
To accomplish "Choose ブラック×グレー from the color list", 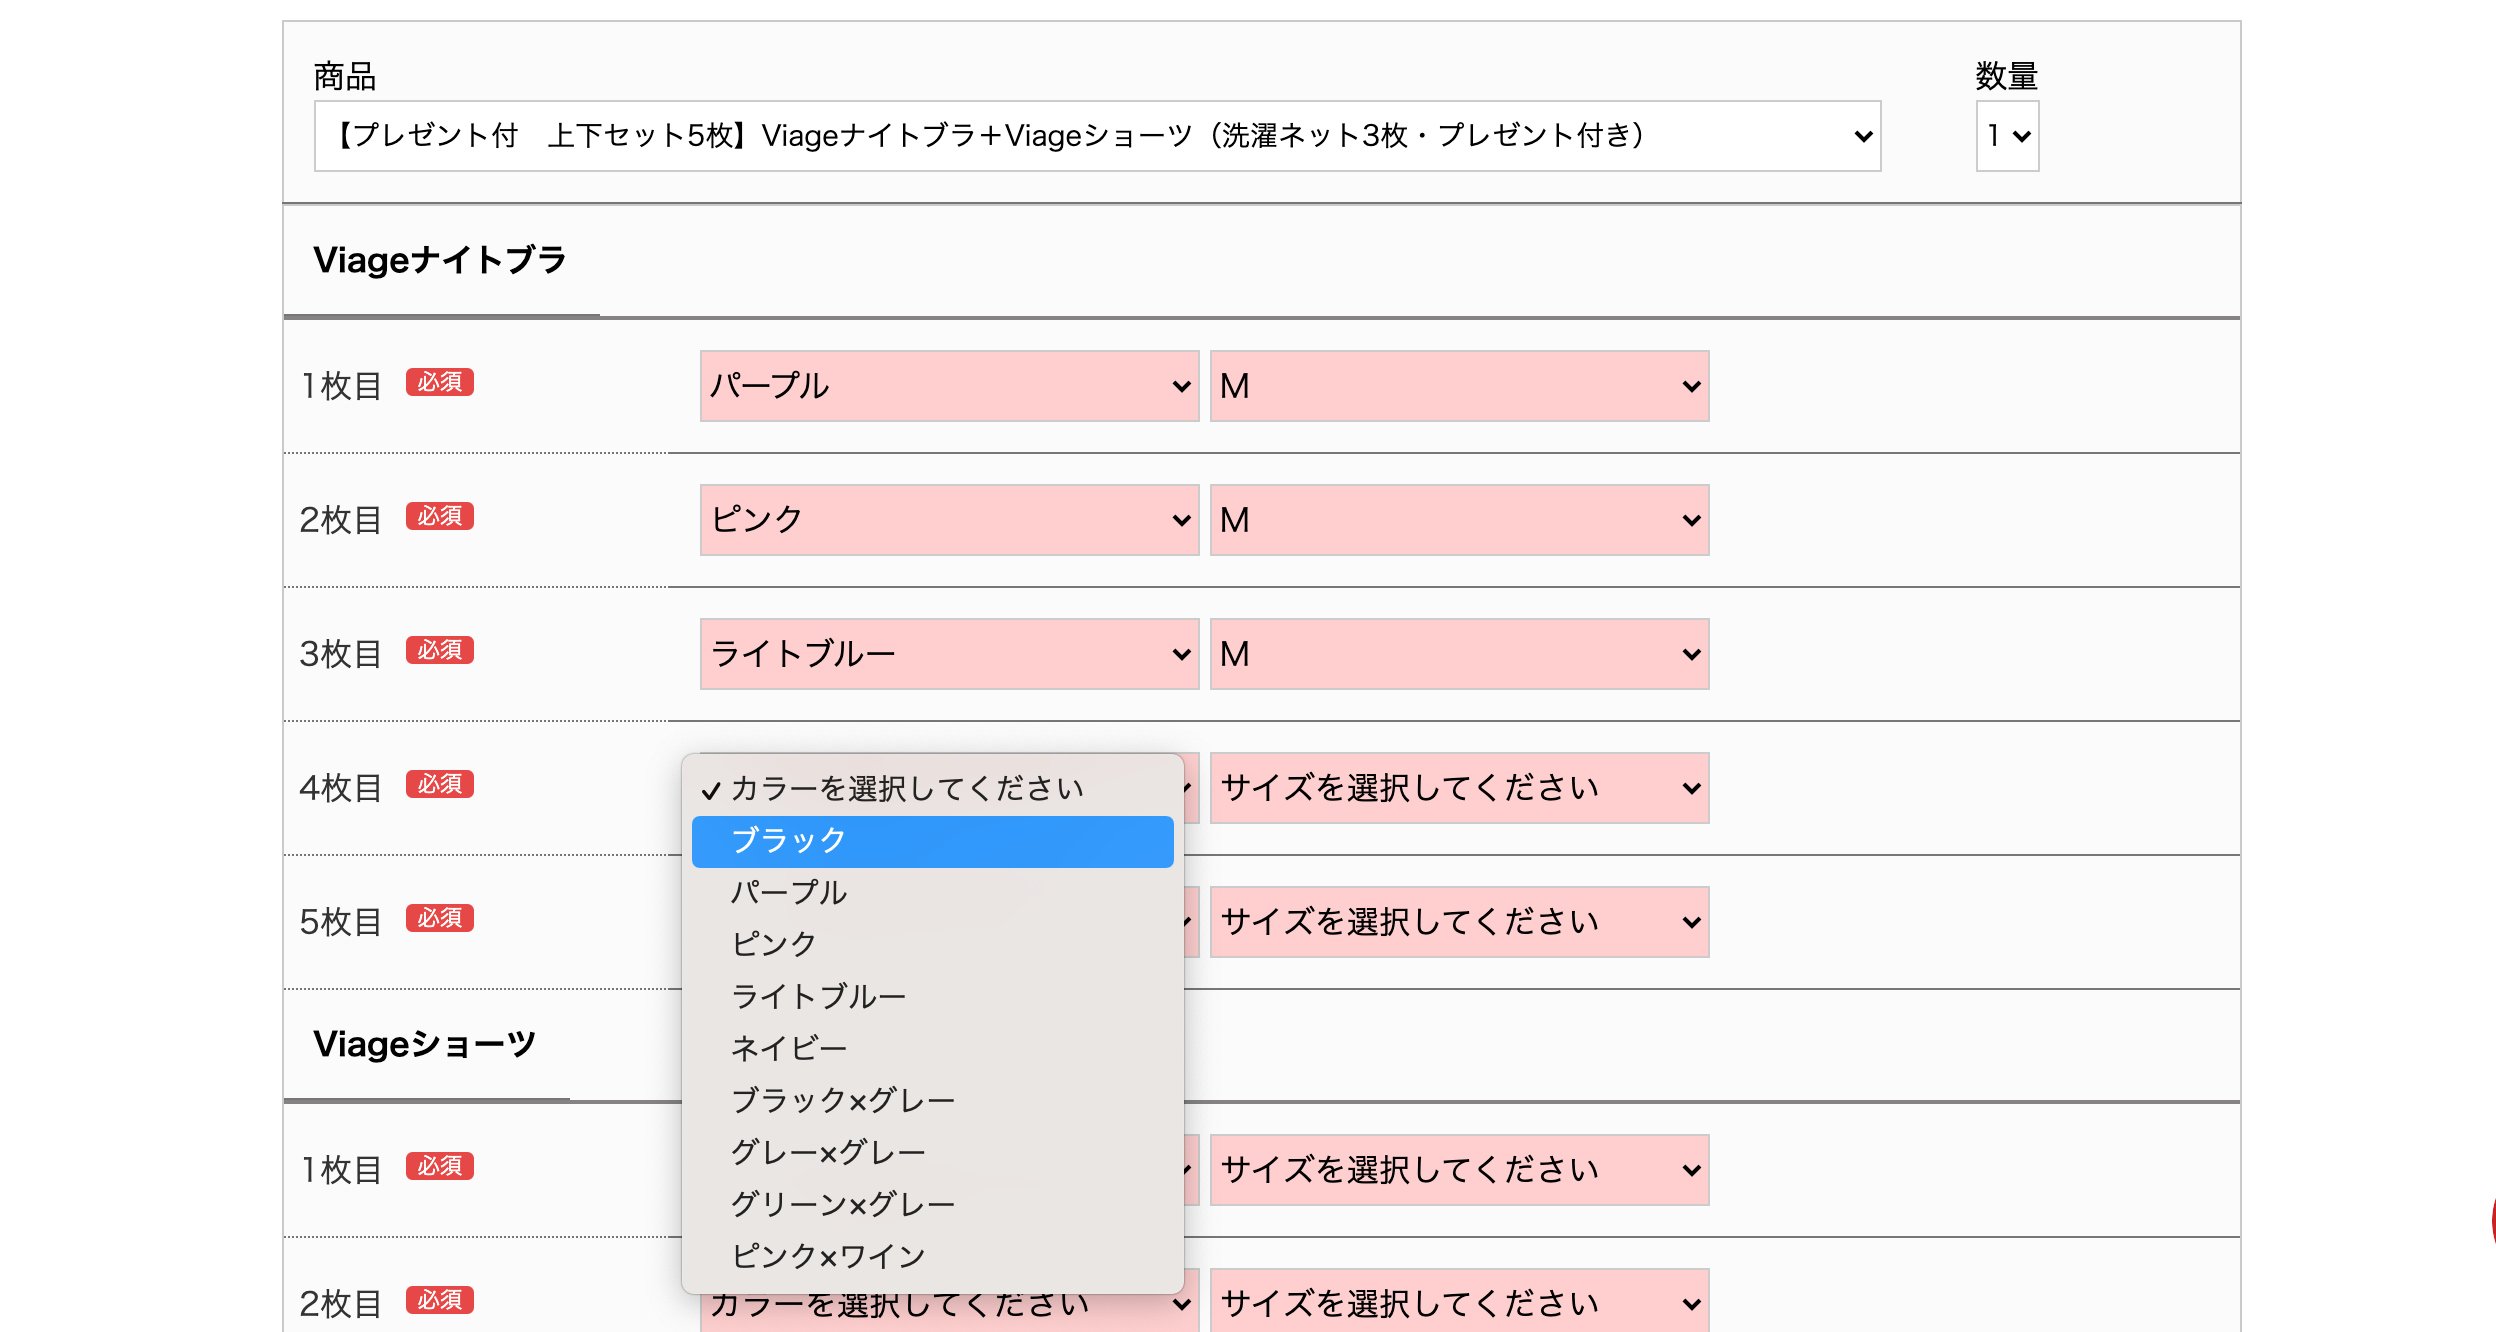I will (932, 1101).
